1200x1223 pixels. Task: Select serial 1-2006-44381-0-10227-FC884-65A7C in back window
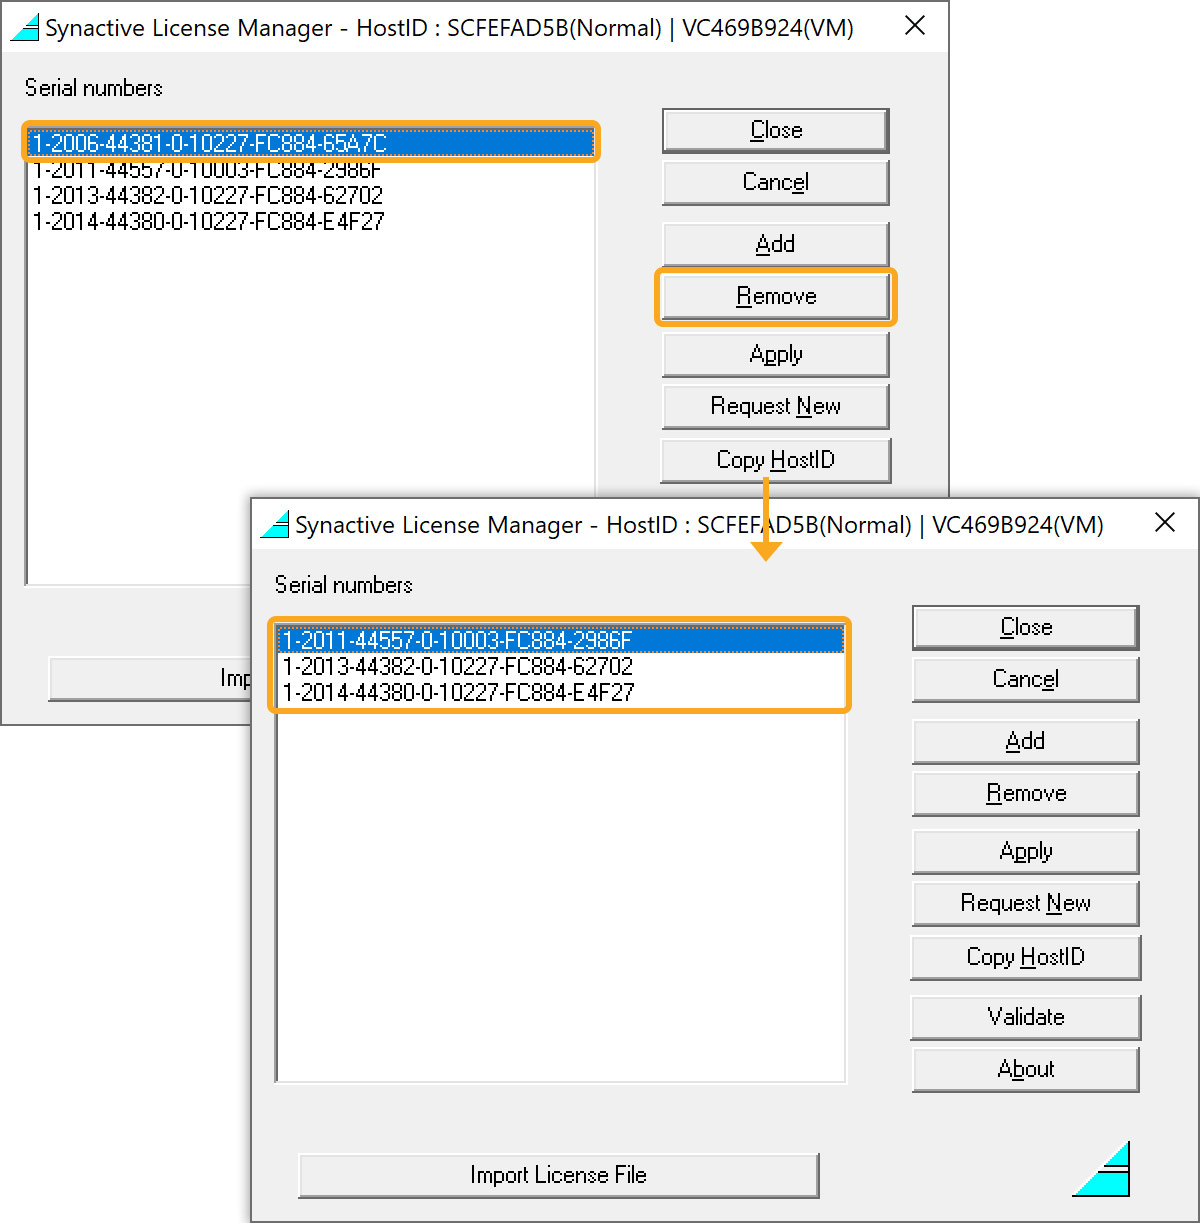tap(311, 143)
